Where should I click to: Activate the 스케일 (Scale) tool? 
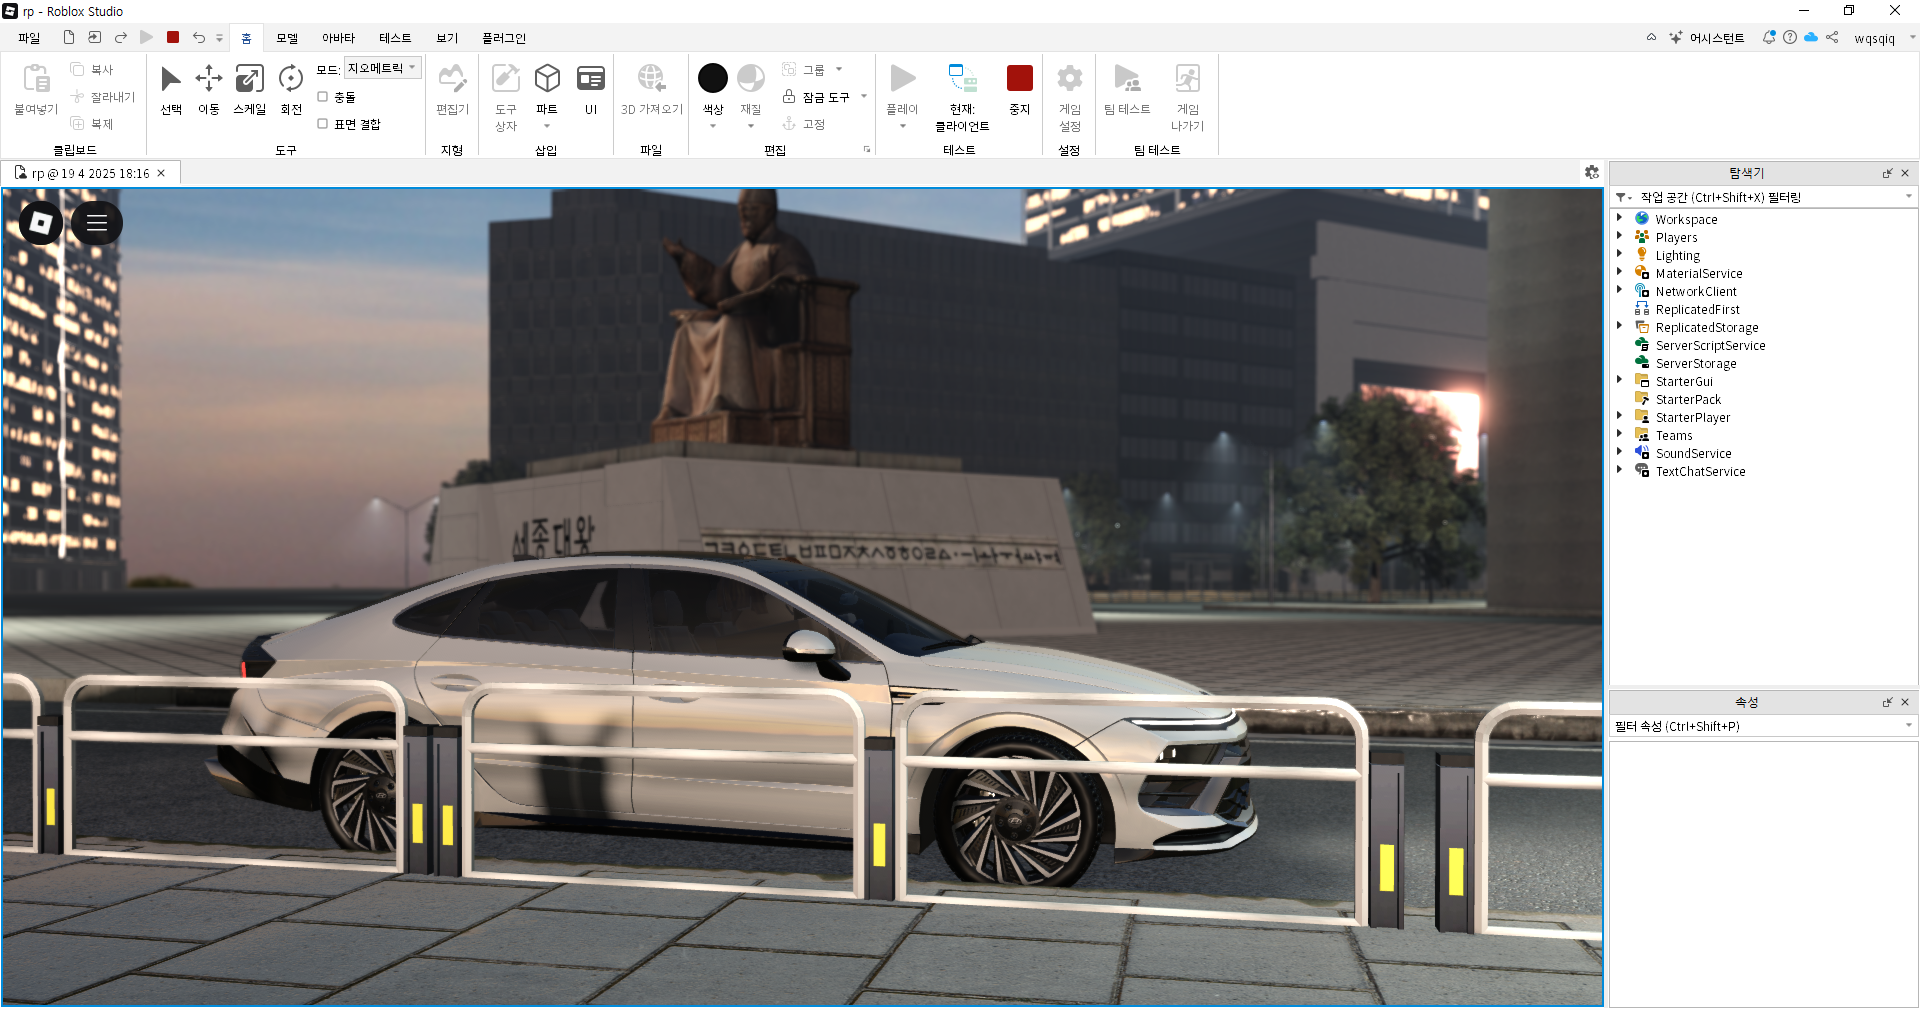pyautogui.click(x=249, y=90)
